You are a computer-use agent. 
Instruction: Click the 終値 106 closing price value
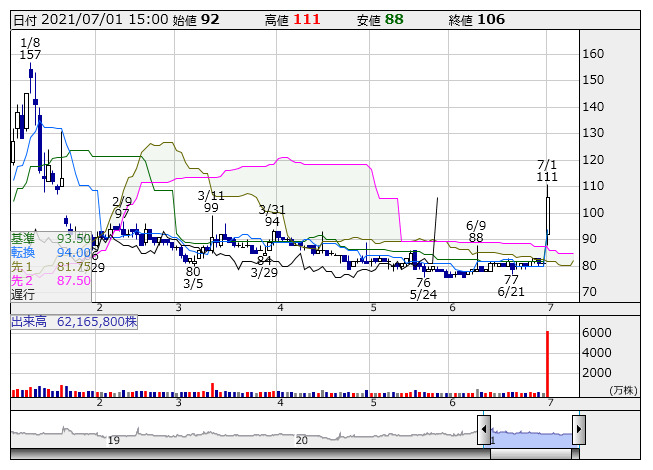(x=477, y=20)
